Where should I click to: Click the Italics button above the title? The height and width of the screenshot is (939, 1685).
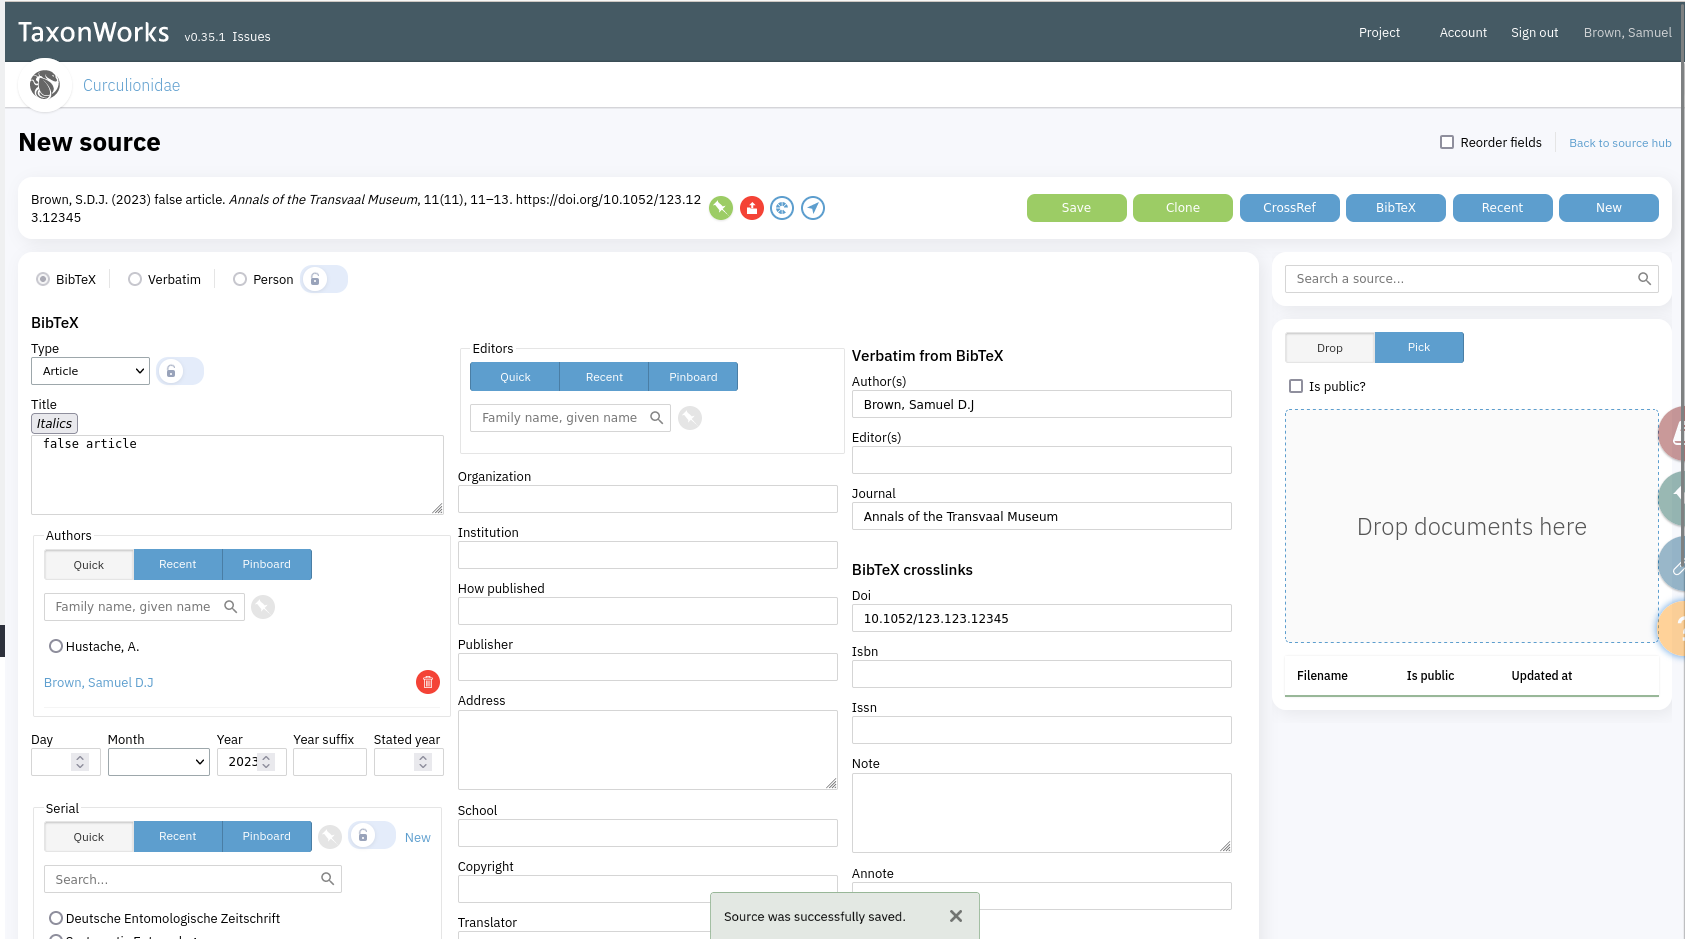[x=54, y=424]
